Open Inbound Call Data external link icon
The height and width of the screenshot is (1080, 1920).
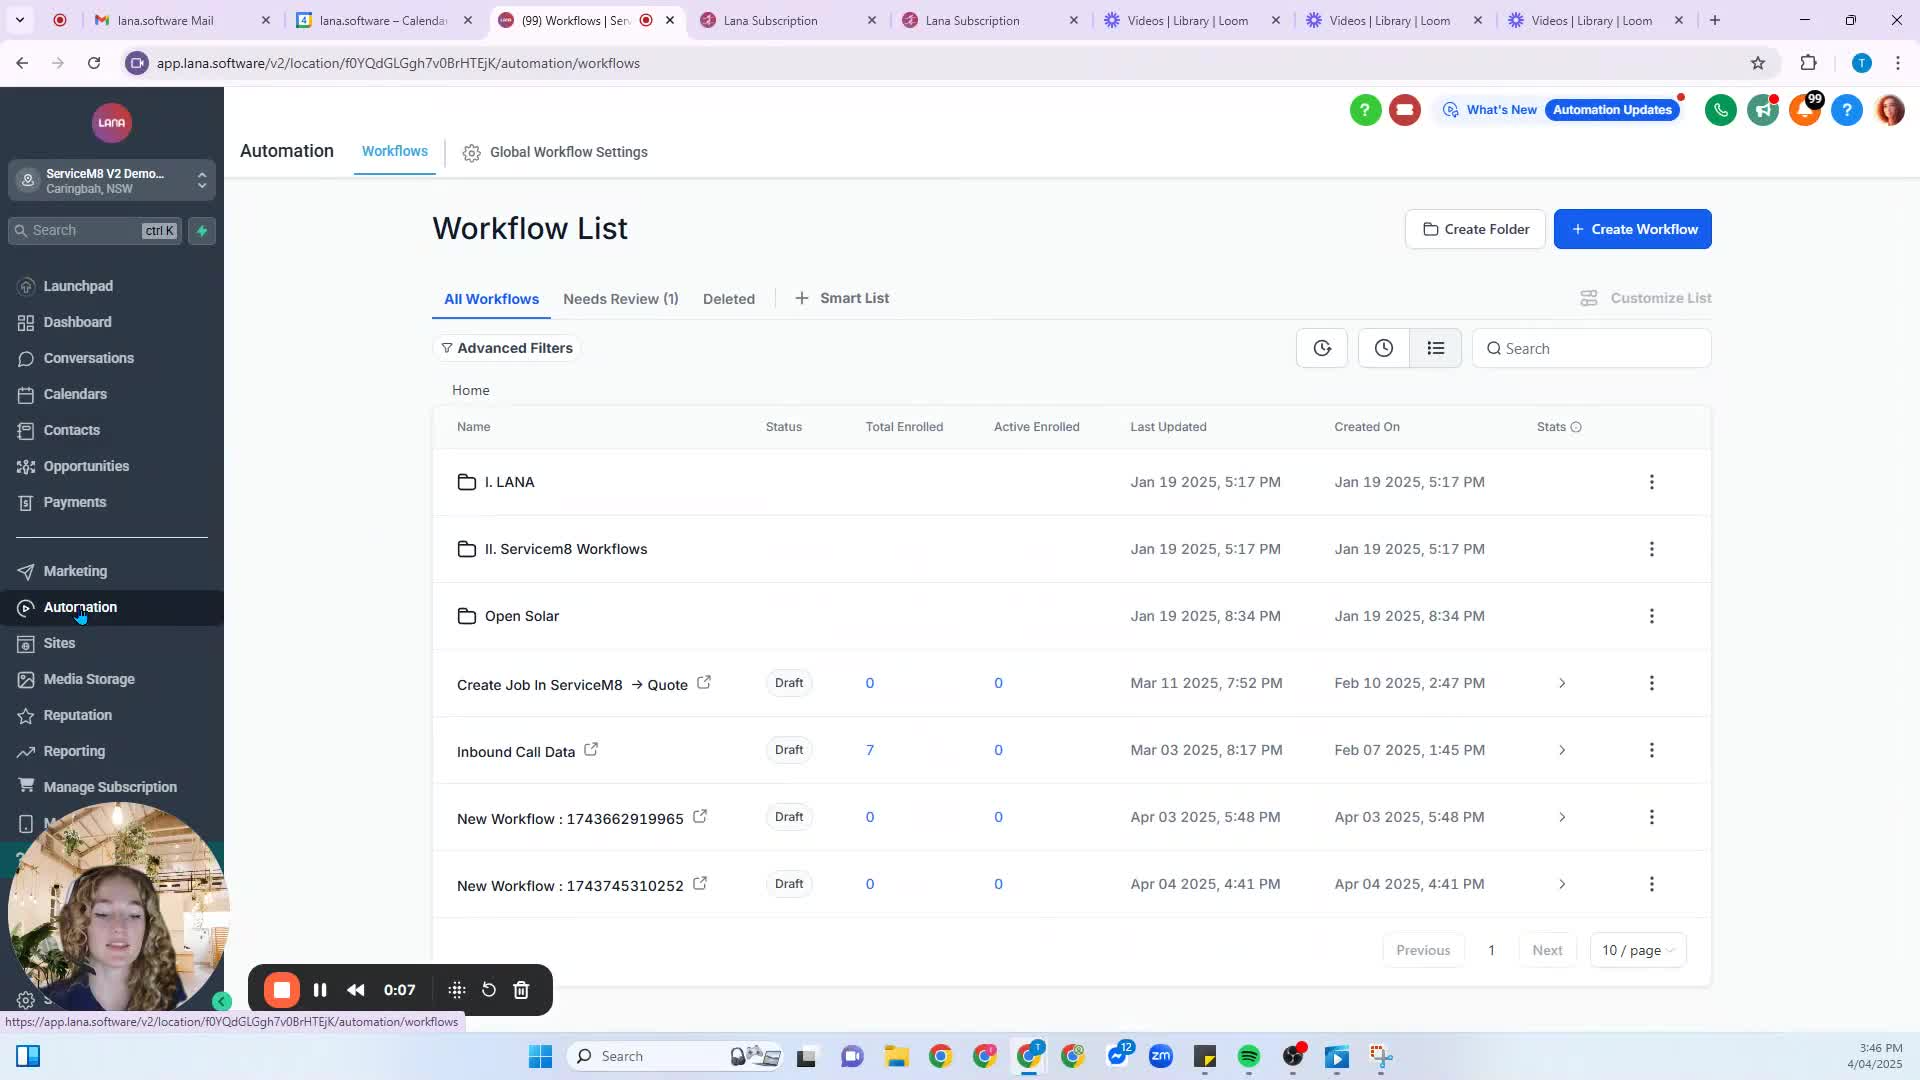tap(591, 750)
